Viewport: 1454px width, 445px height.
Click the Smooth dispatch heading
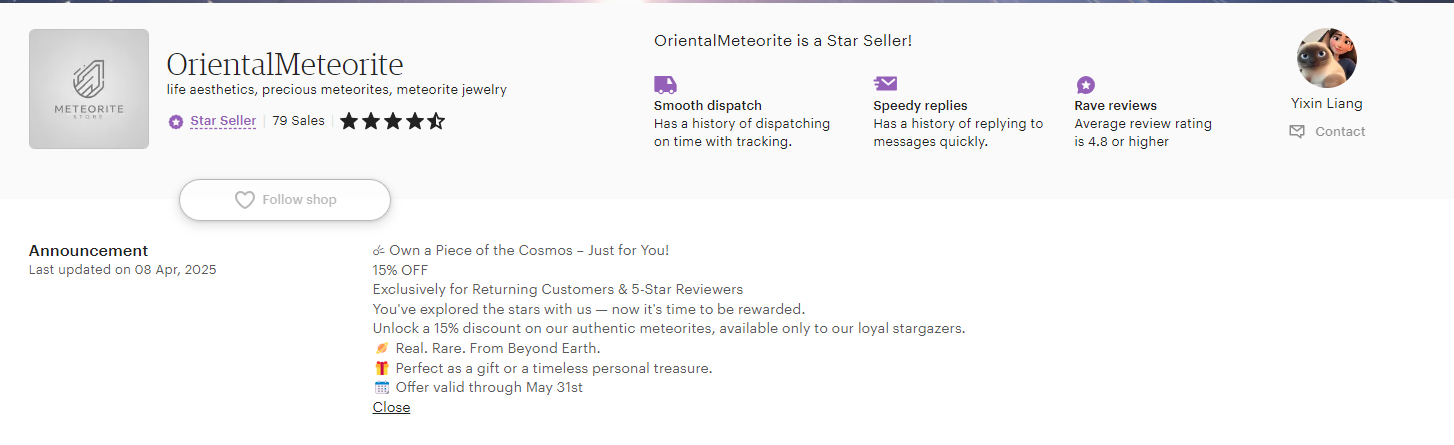click(708, 106)
